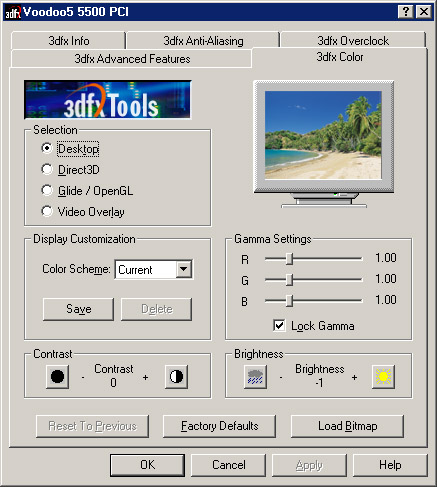Click the beach preview image in monitor
This screenshot has width=437, height=487.
tap(323, 135)
